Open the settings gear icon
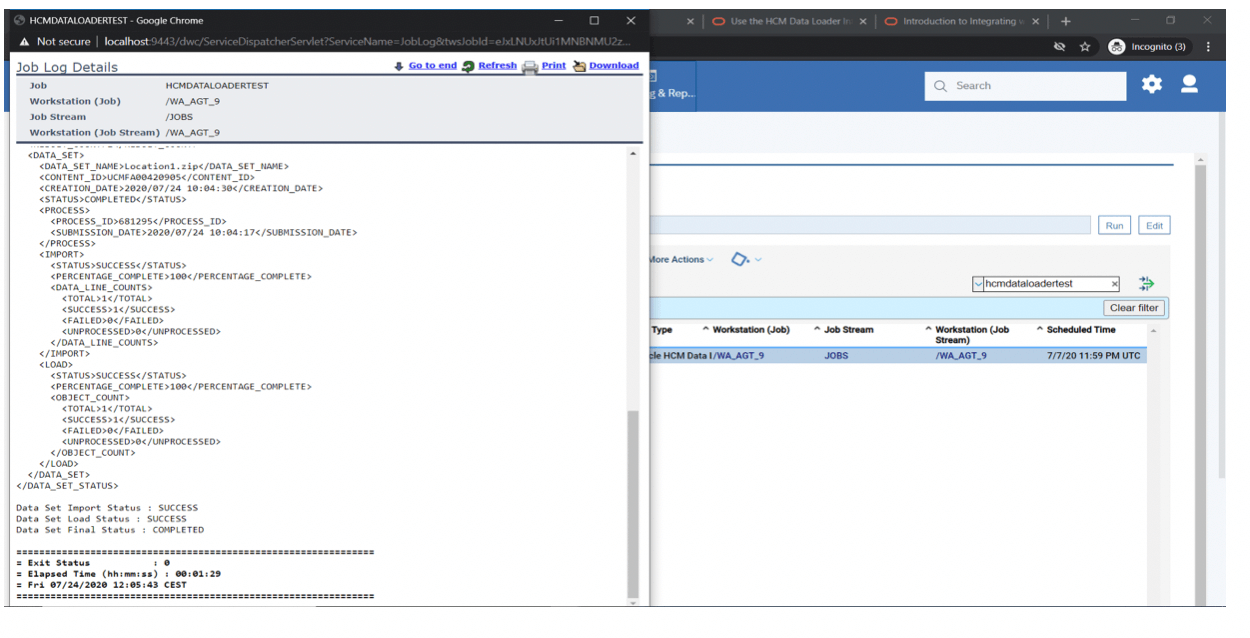This screenshot has width=1250, height=638. [x=1152, y=86]
